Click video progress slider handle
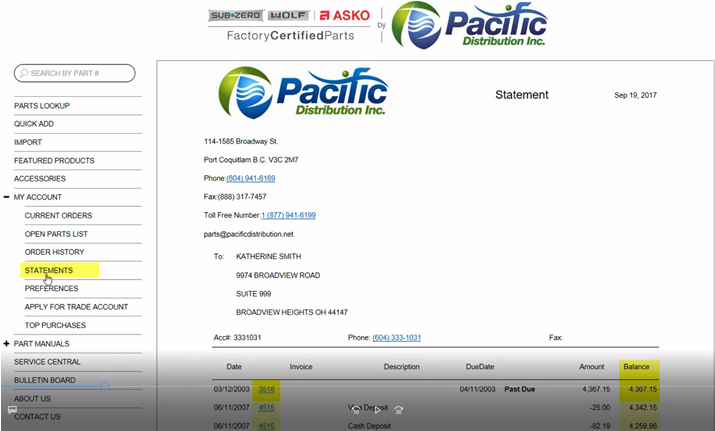Viewport: 715px width, 431px height. tap(105, 386)
